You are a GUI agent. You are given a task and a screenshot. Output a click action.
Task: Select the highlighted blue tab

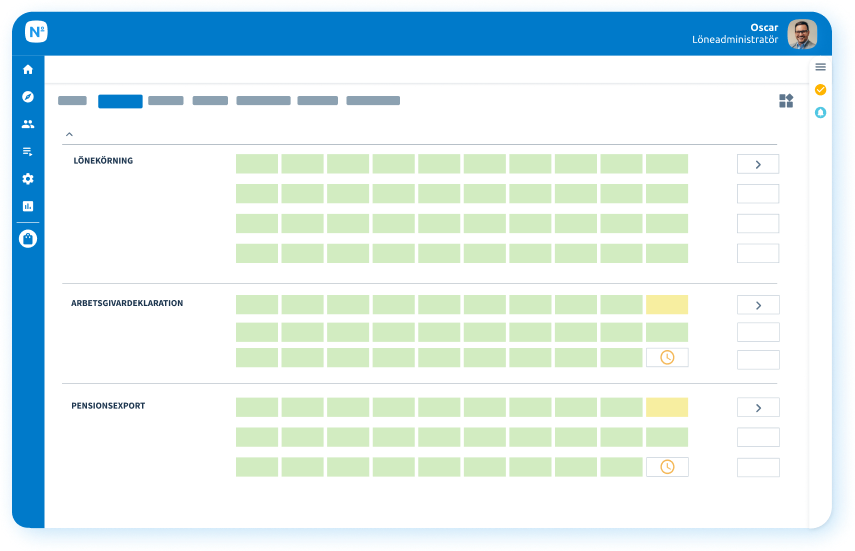coord(120,101)
